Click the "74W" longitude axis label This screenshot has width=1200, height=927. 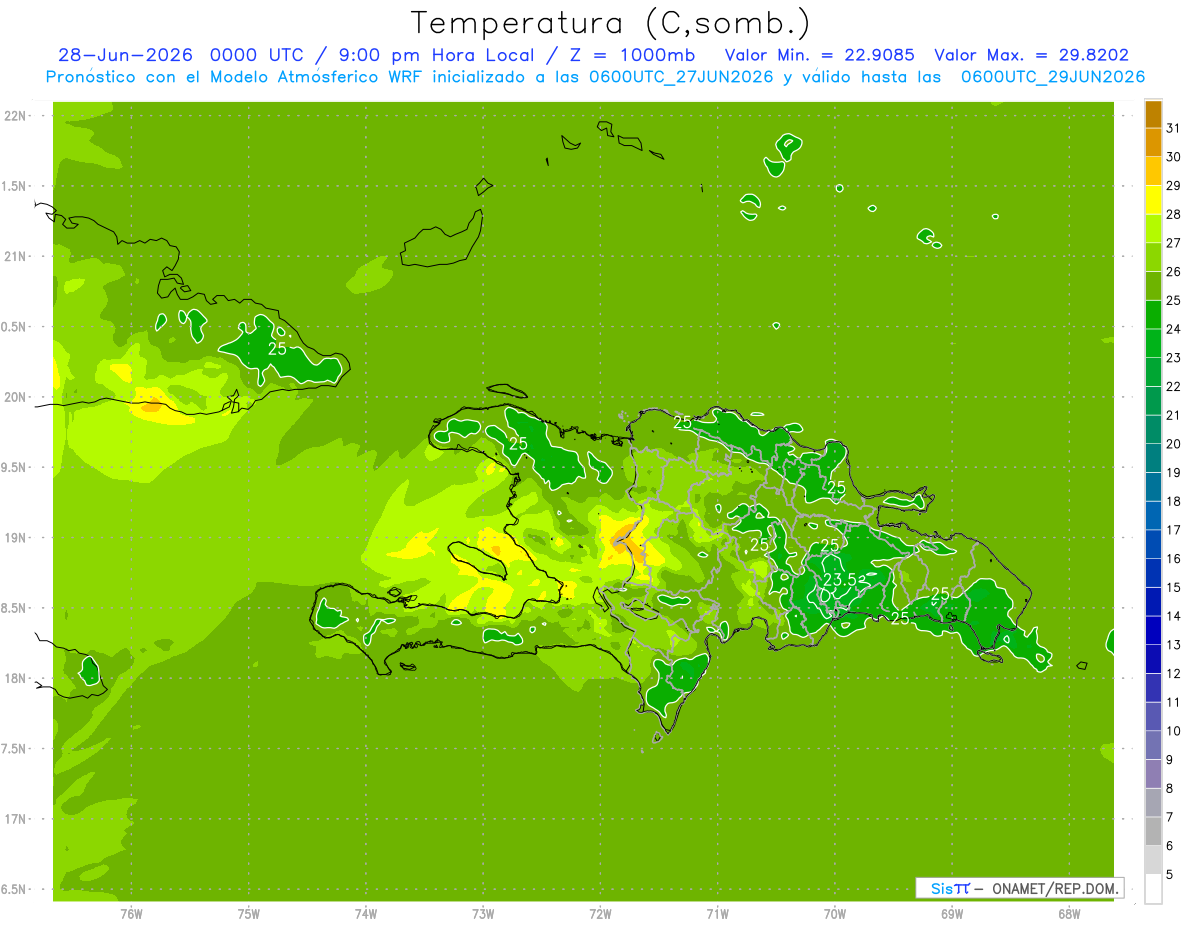tap(365, 914)
